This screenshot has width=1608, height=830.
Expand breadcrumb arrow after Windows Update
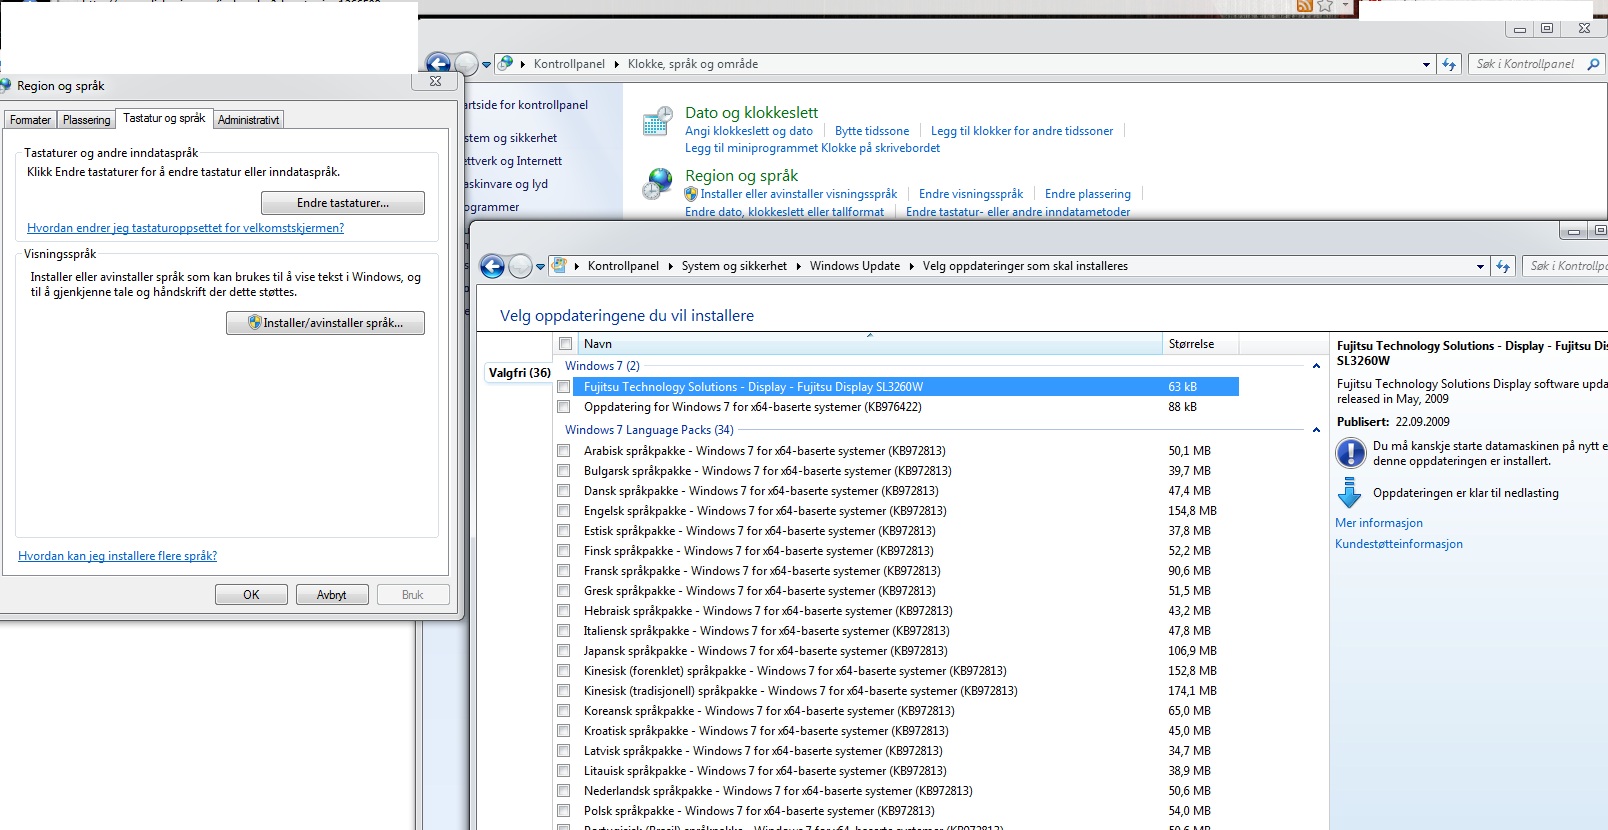tap(911, 266)
